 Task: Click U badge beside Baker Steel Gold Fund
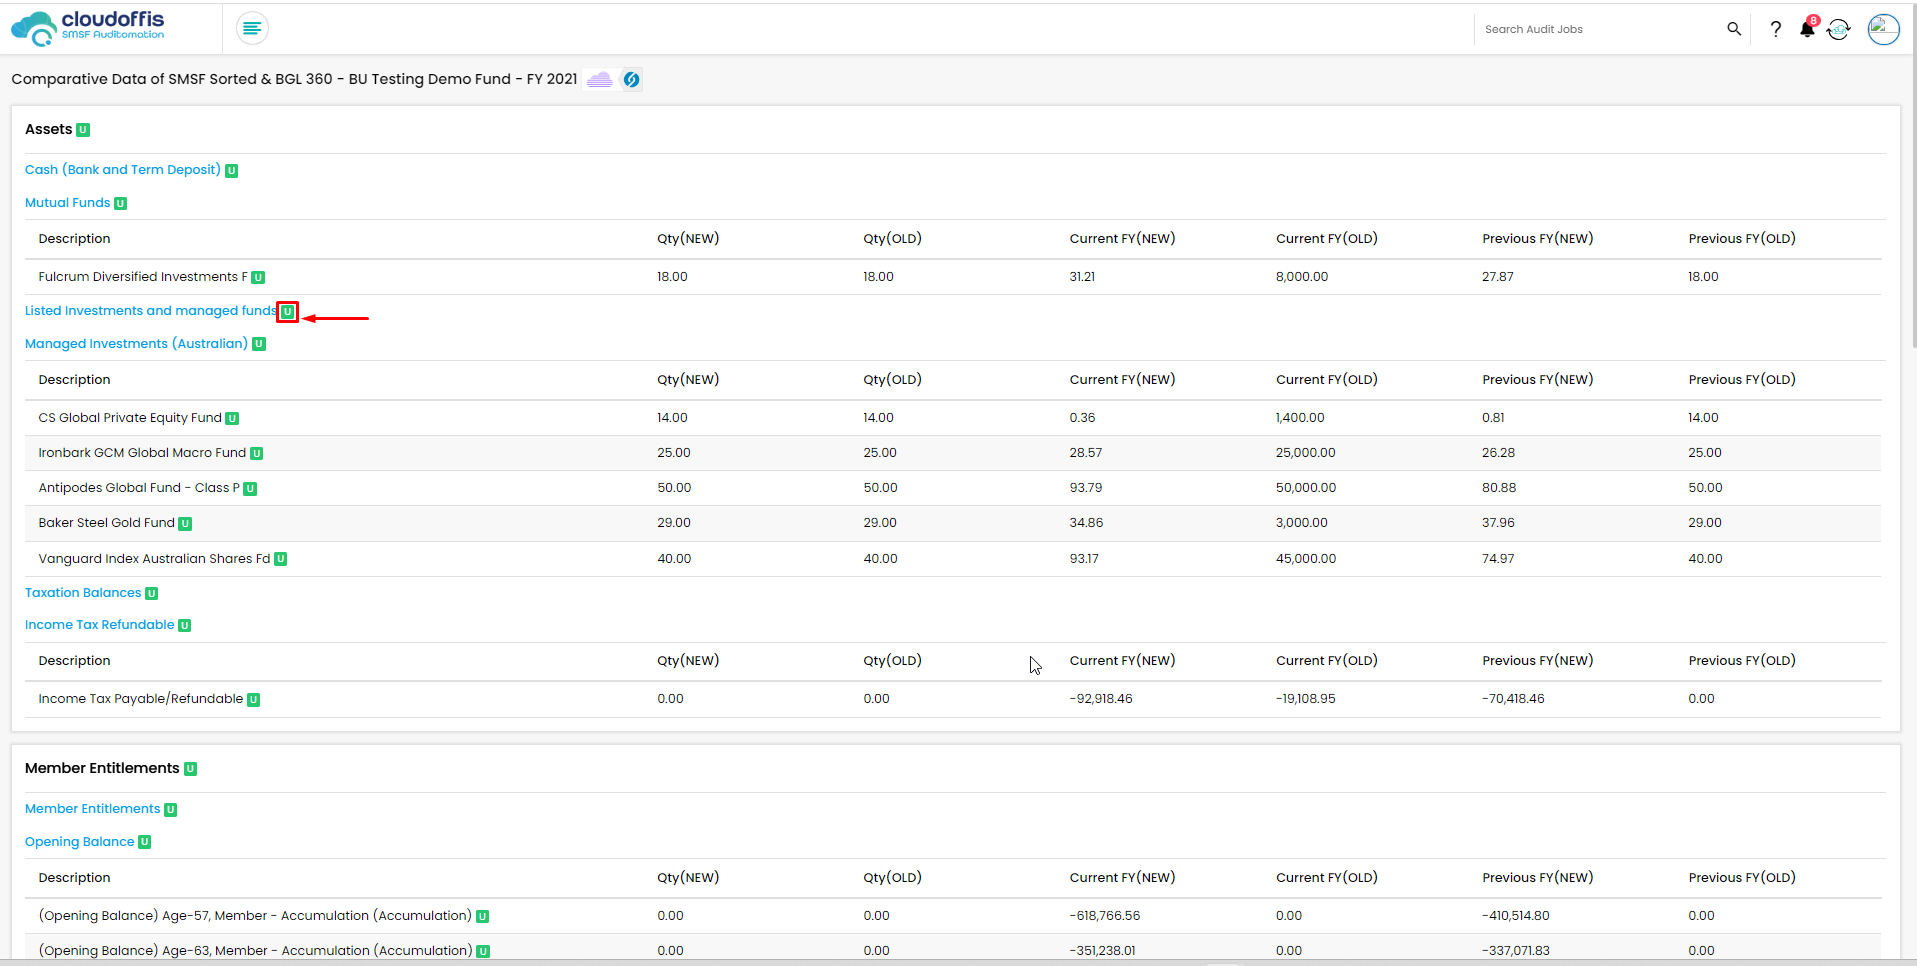click(185, 524)
